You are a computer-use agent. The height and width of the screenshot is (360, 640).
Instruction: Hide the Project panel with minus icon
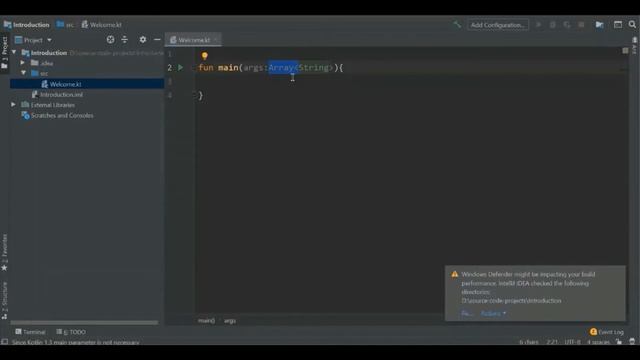(x=157, y=40)
